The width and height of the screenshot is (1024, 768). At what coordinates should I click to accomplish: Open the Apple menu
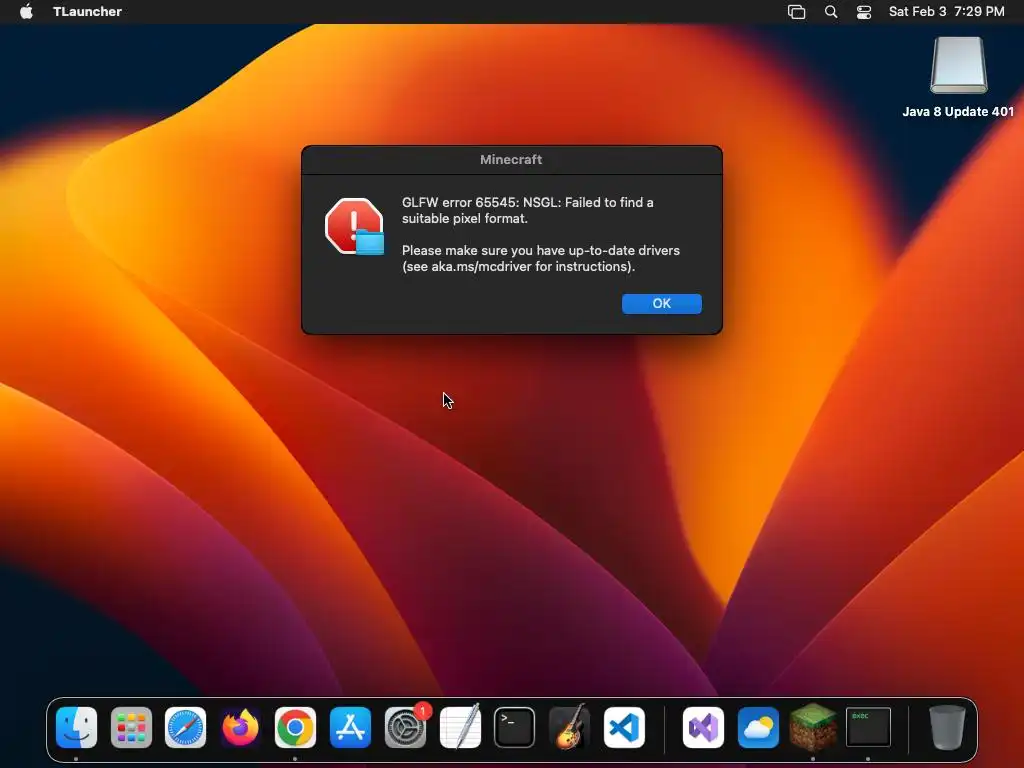coord(26,12)
